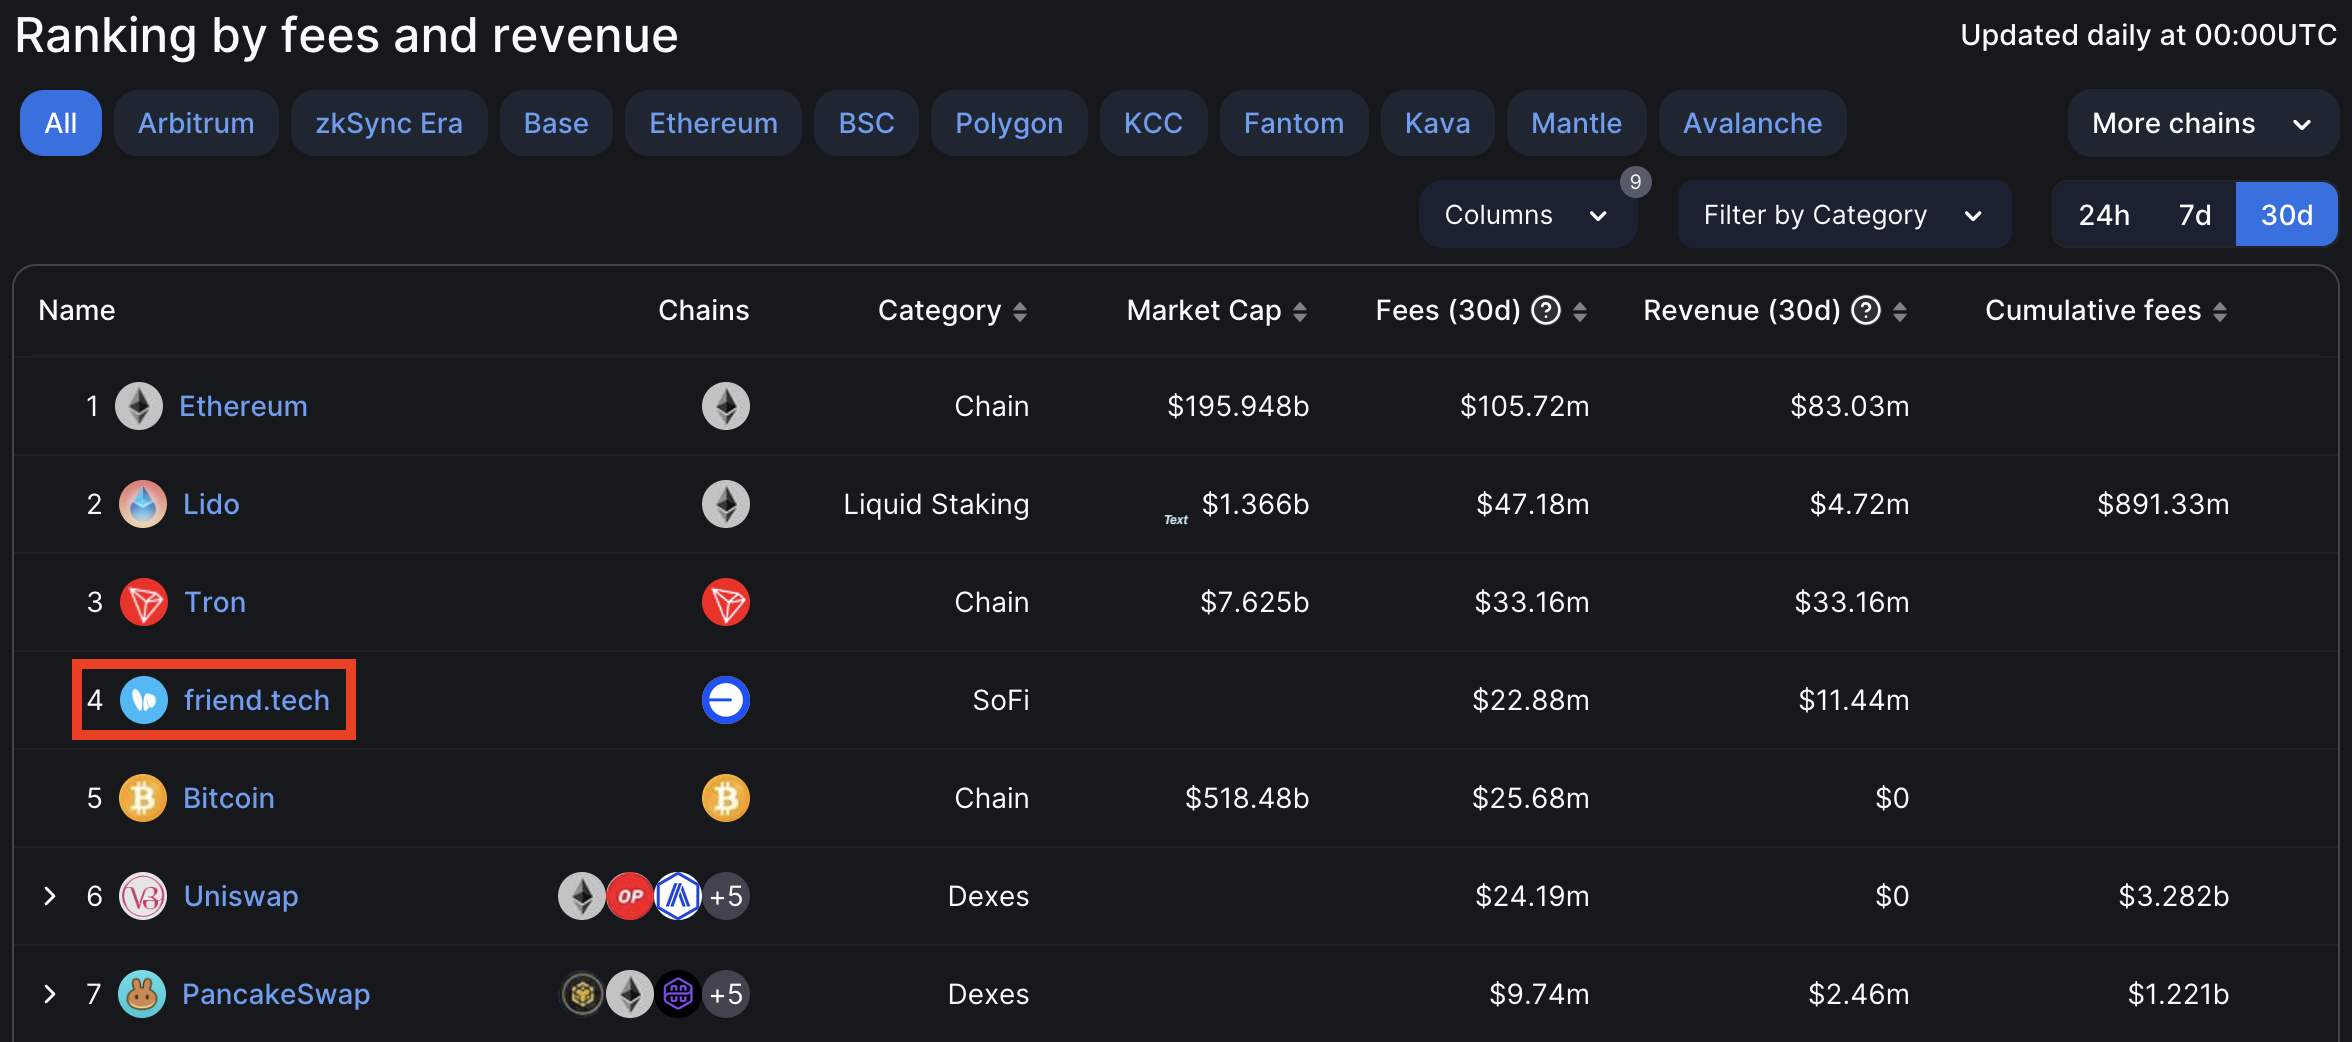Select the 30d time range
2352x1042 pixels.
tap(2286, 215)
